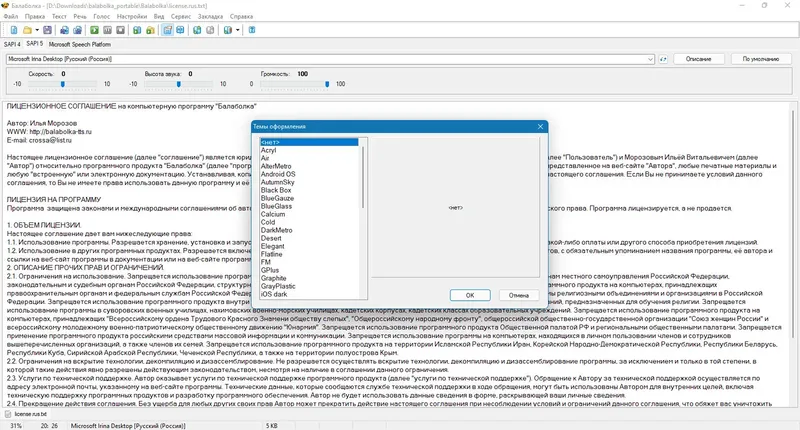This screenshot has width=800, height=430.
Task: Click the Описание button
Action: (x=698, y=59)
